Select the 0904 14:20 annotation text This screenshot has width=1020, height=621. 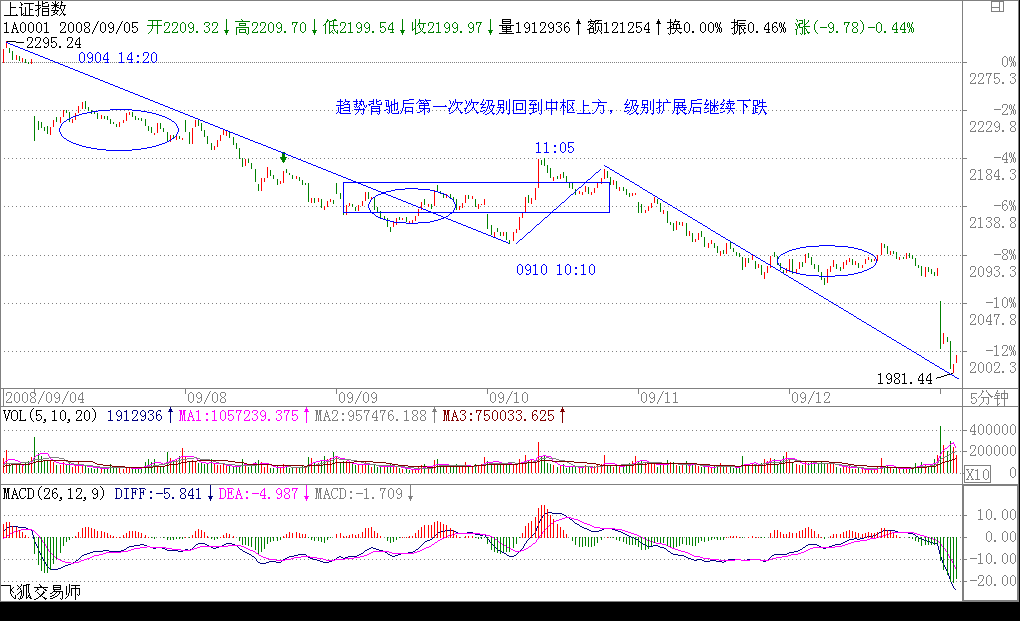pos(118,58)
